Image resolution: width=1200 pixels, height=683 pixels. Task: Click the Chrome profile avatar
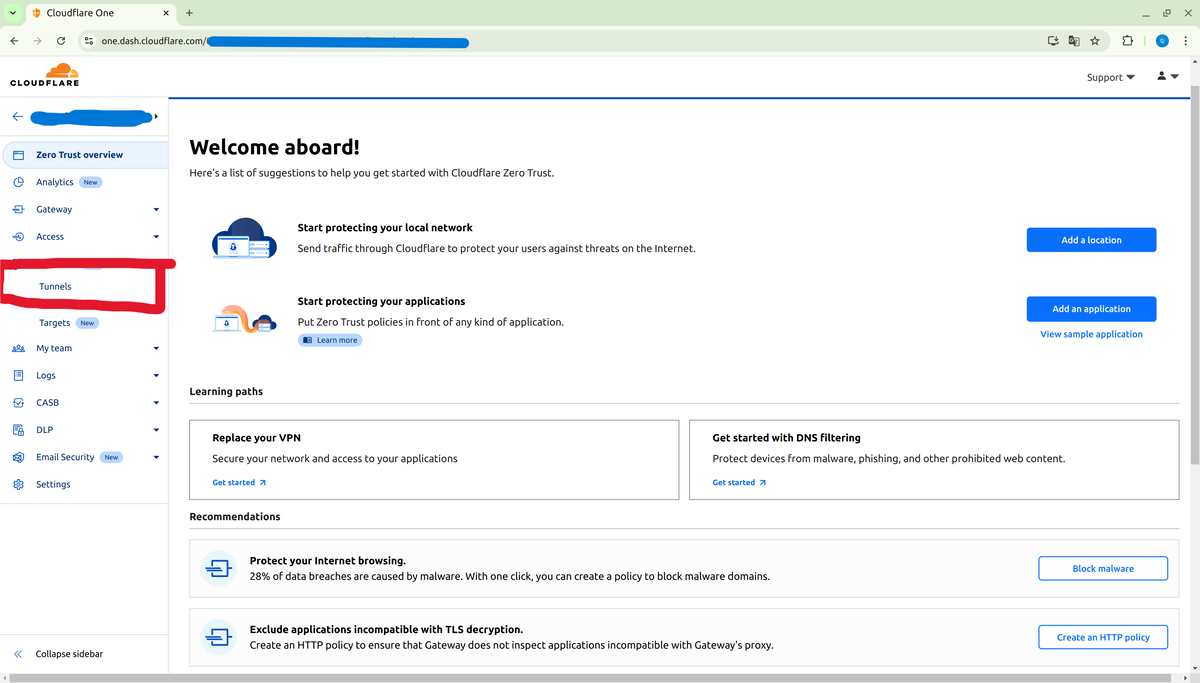coord(1162,41)
